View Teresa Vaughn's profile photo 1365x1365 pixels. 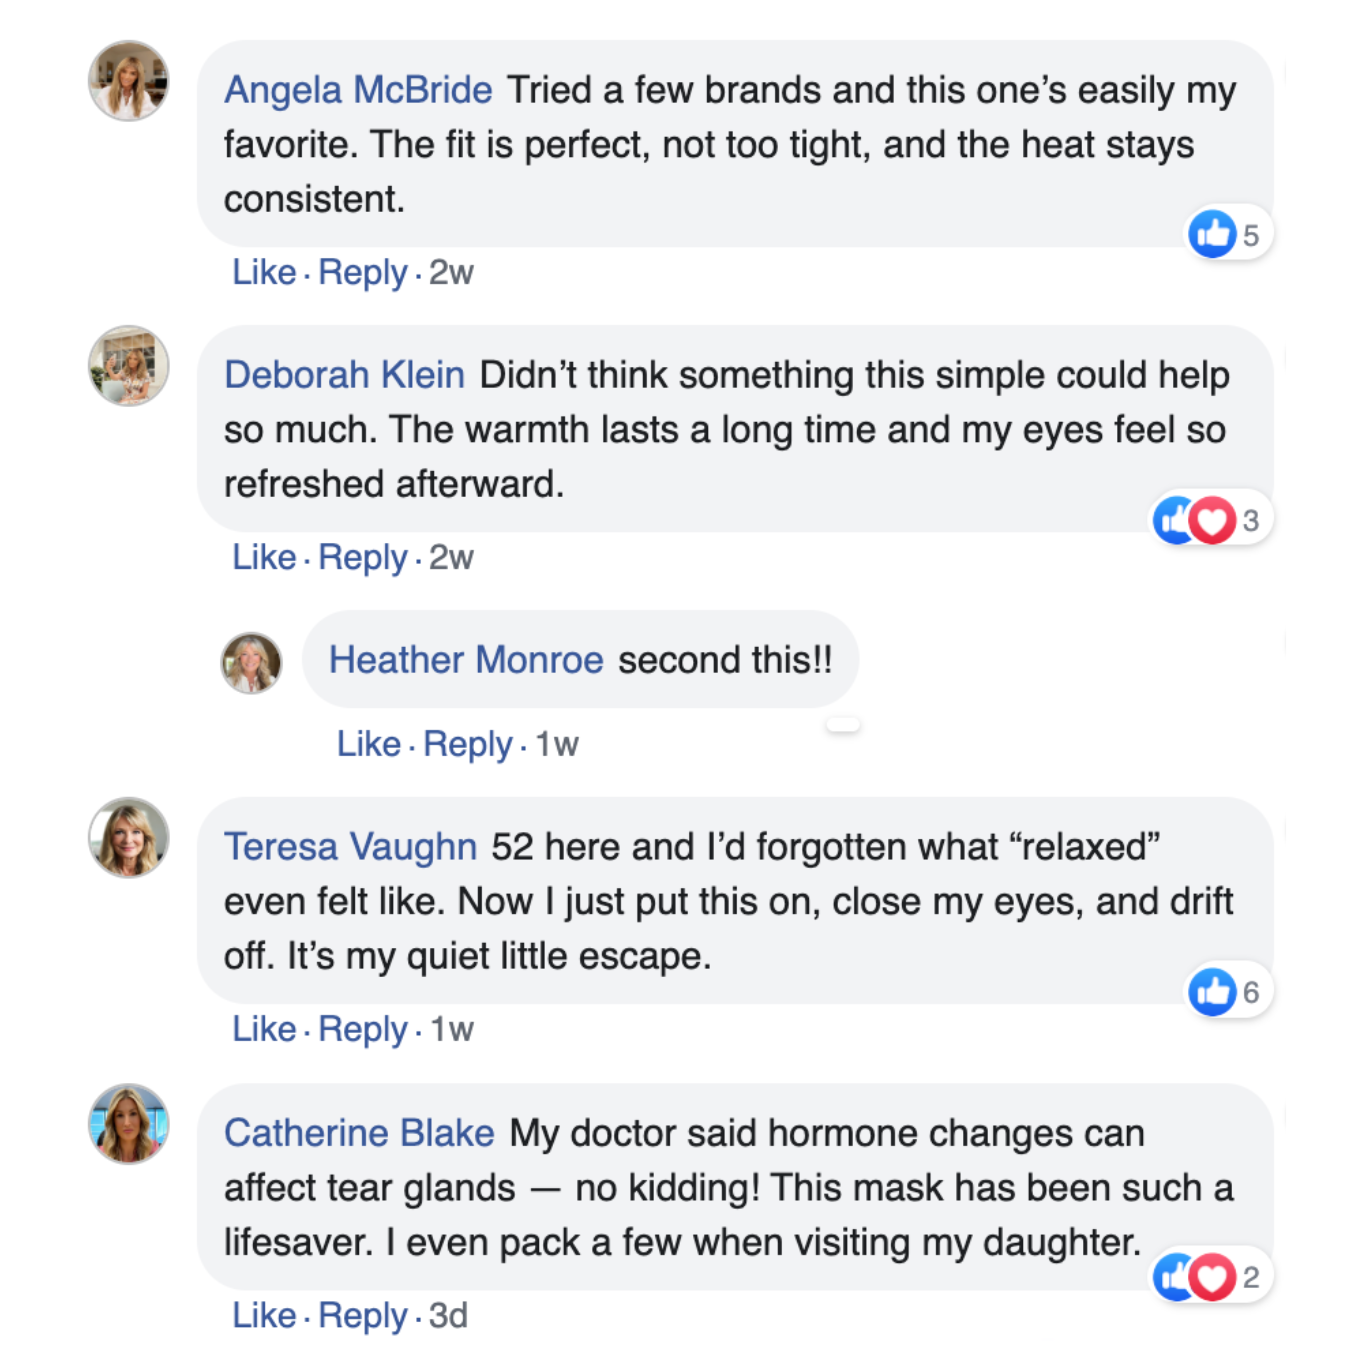(x=128, y=838)
